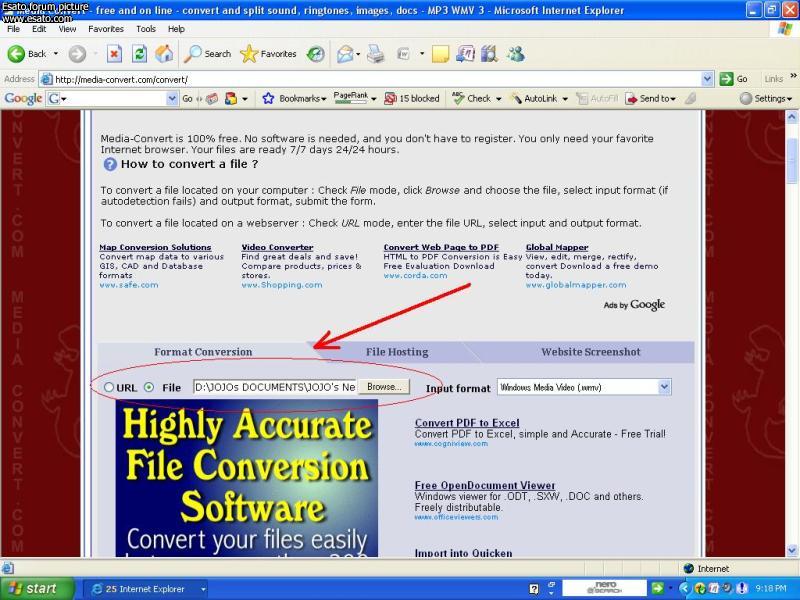The height and width of the screenshot is (600, 800).
Task: Expand the Bookmarks dropdown arrow
Action: pos(323,99)
